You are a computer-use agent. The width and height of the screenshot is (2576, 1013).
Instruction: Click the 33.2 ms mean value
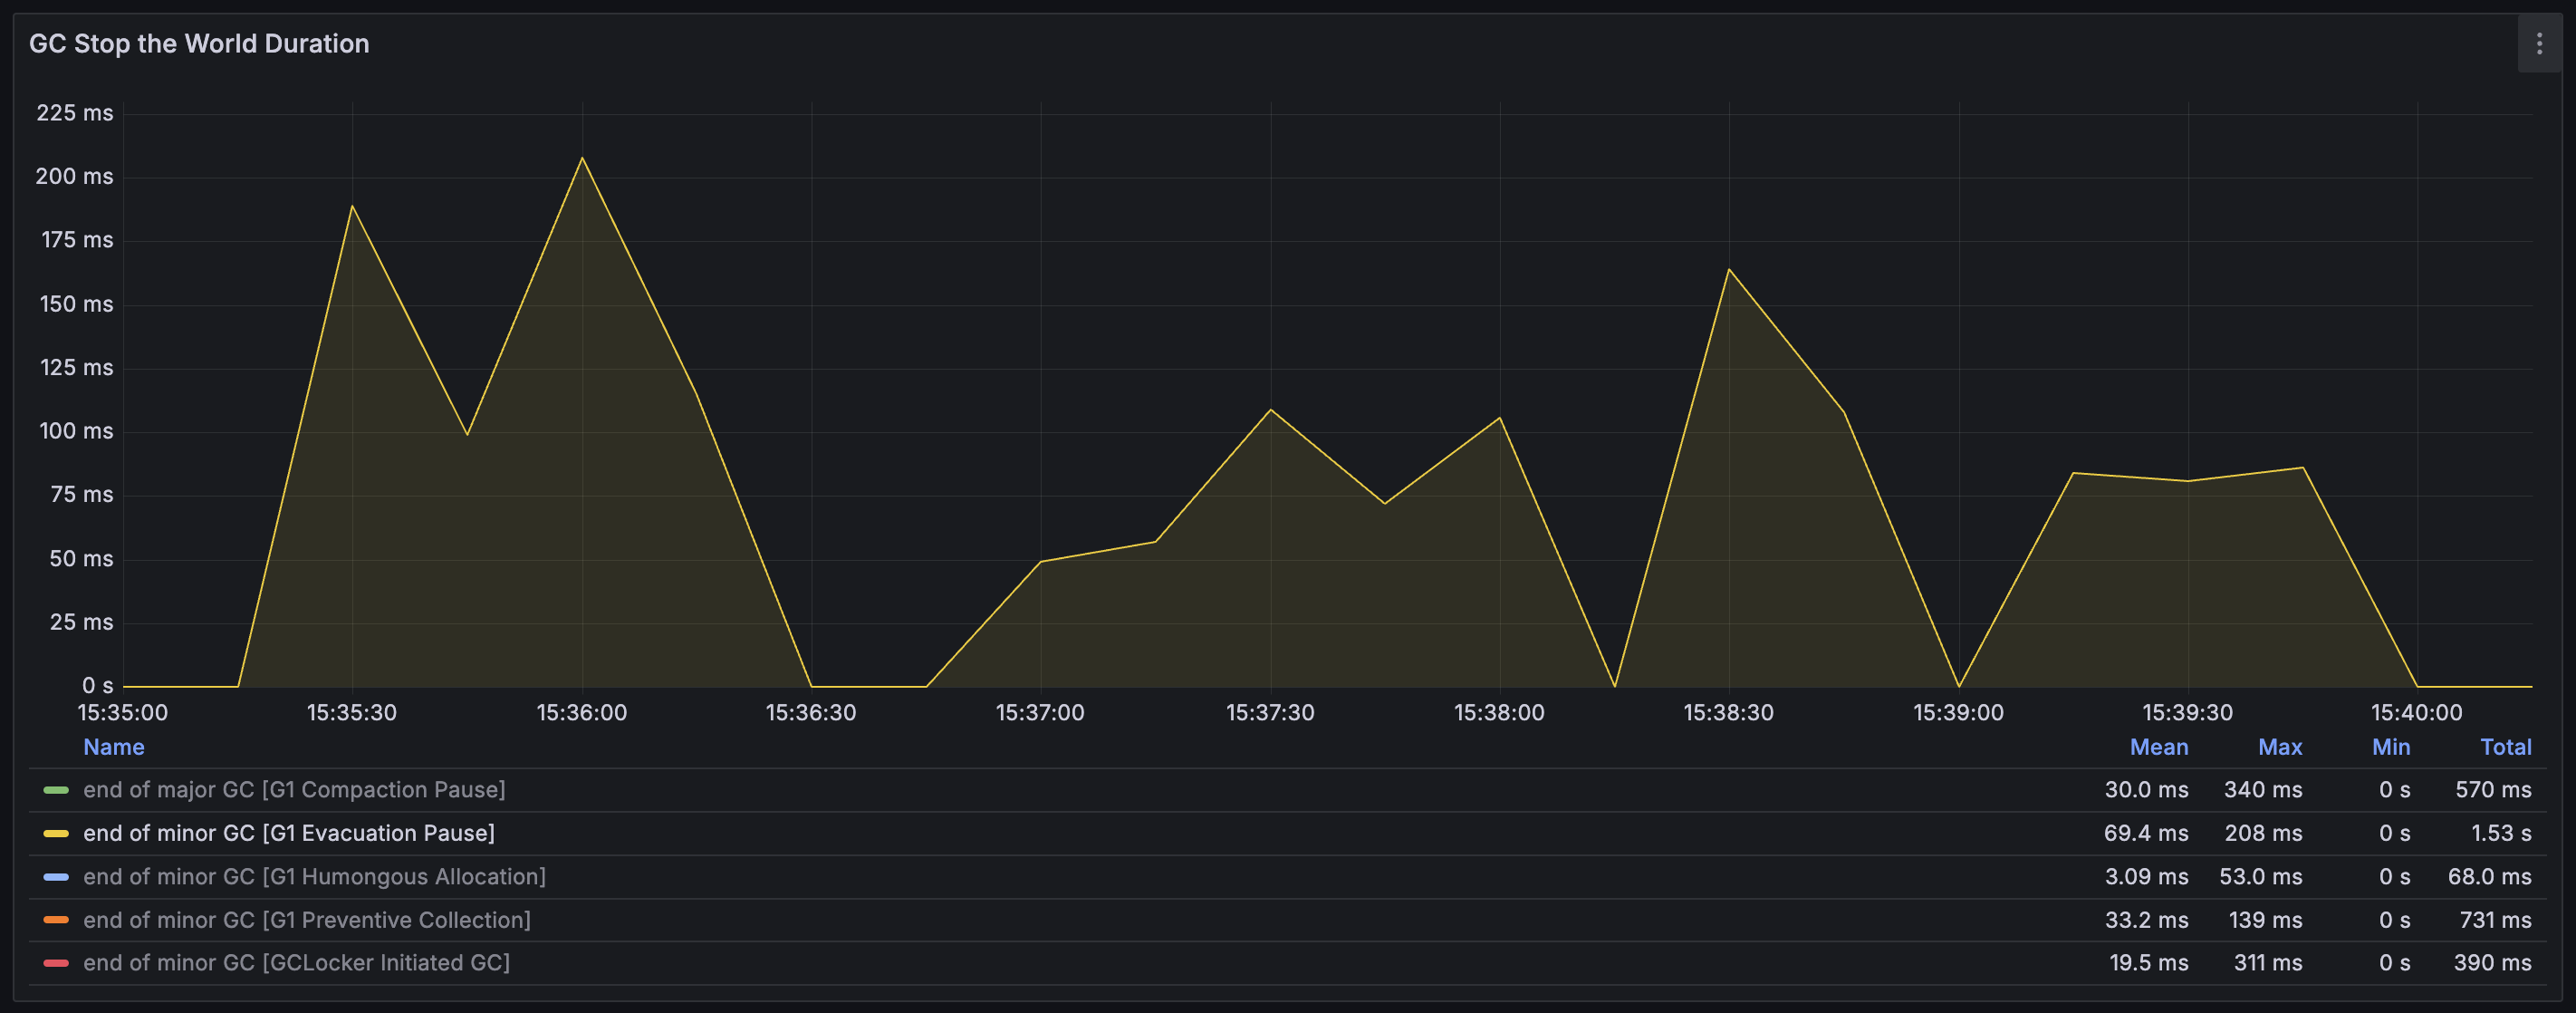pos(2146,920)
